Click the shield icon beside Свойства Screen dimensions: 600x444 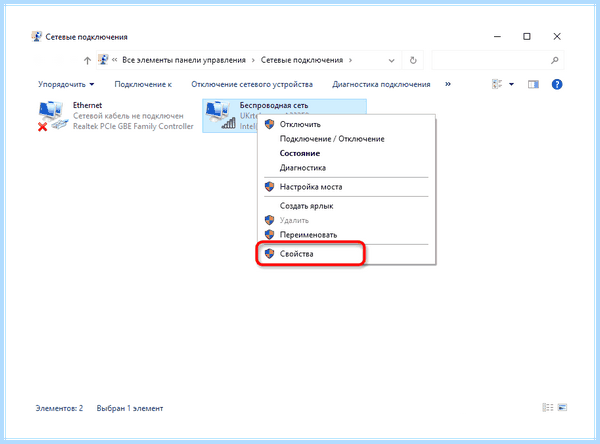tap(269, 253)
